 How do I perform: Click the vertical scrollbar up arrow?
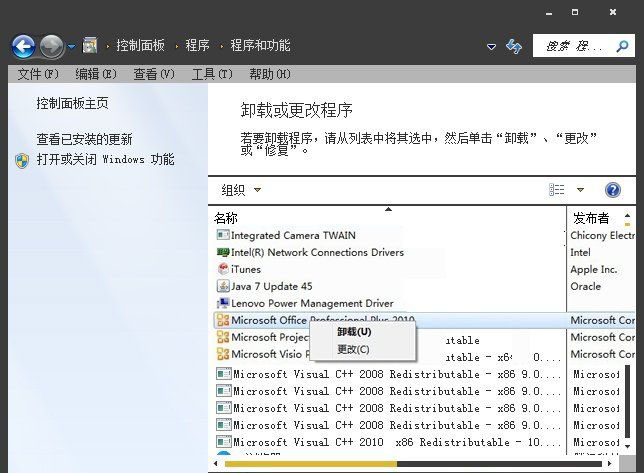[627, 215]
